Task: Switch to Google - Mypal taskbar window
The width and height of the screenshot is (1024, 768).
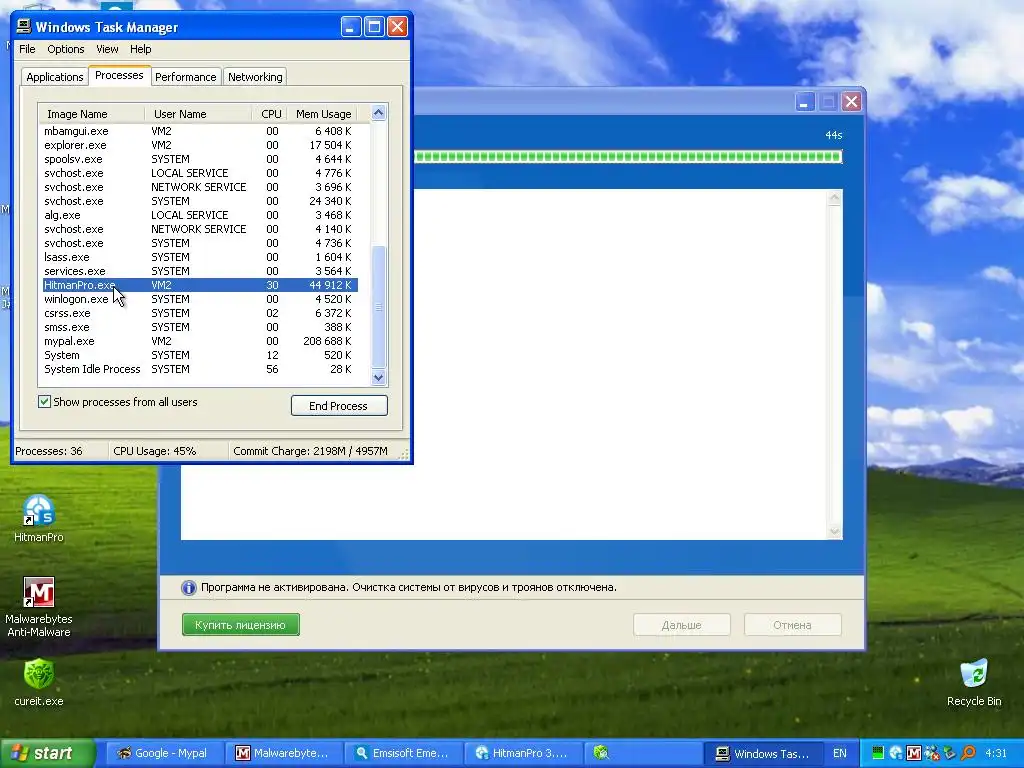Action: point(163,753)
